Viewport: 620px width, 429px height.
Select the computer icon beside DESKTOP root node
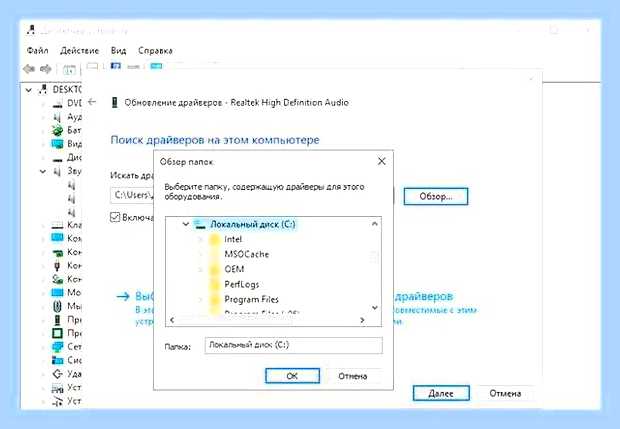coord(43,89)
